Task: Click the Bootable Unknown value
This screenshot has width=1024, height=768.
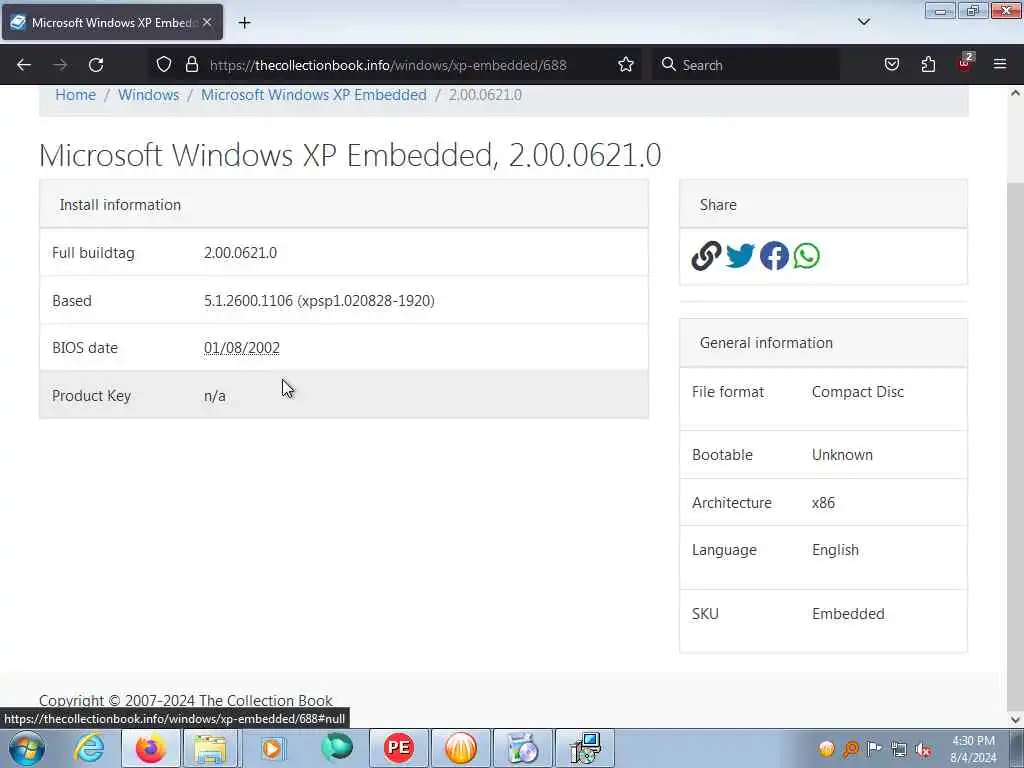Action: pyautogui.click(x=842, y=455)
